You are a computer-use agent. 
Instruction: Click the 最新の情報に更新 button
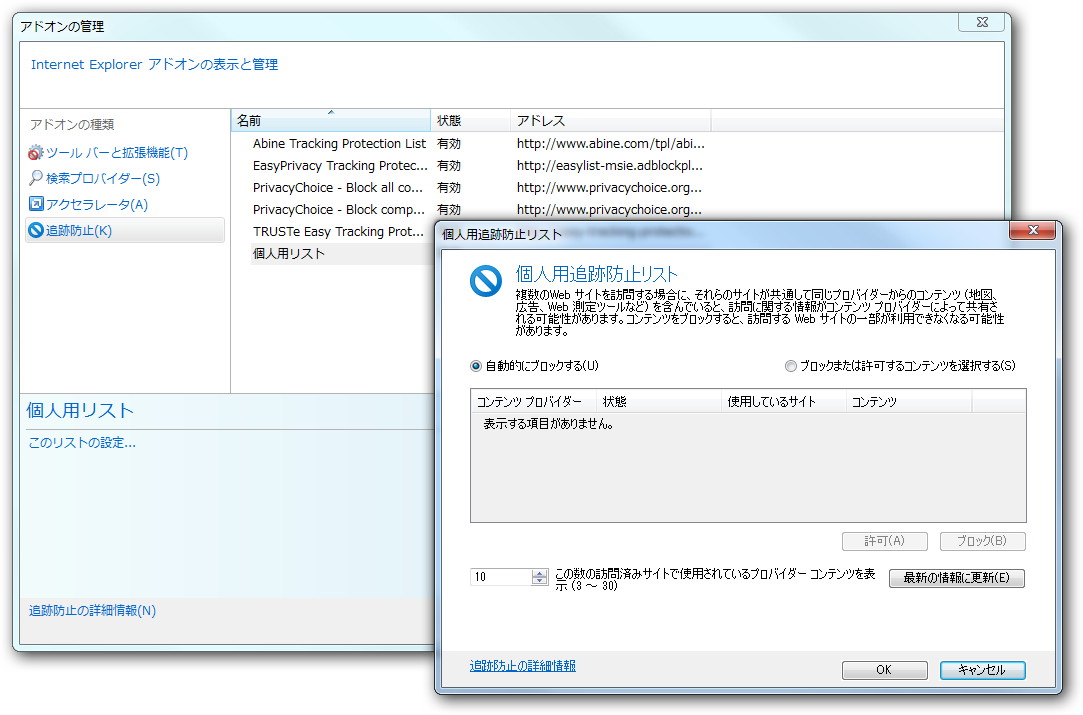pos(956,578)
